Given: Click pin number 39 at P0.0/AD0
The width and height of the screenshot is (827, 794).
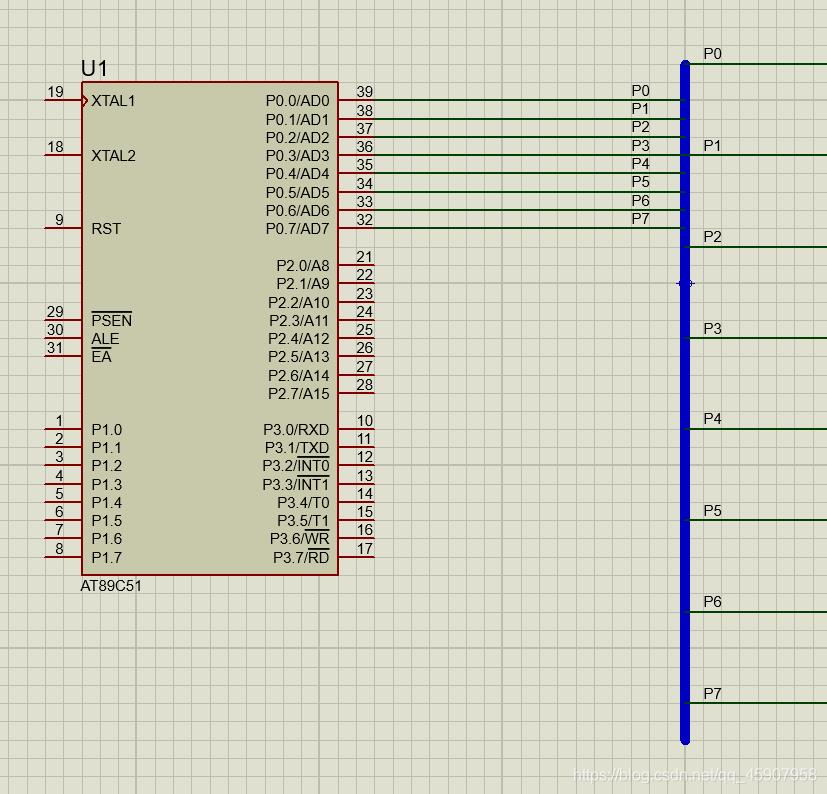Looking at the screenshot, I should 364,92.
